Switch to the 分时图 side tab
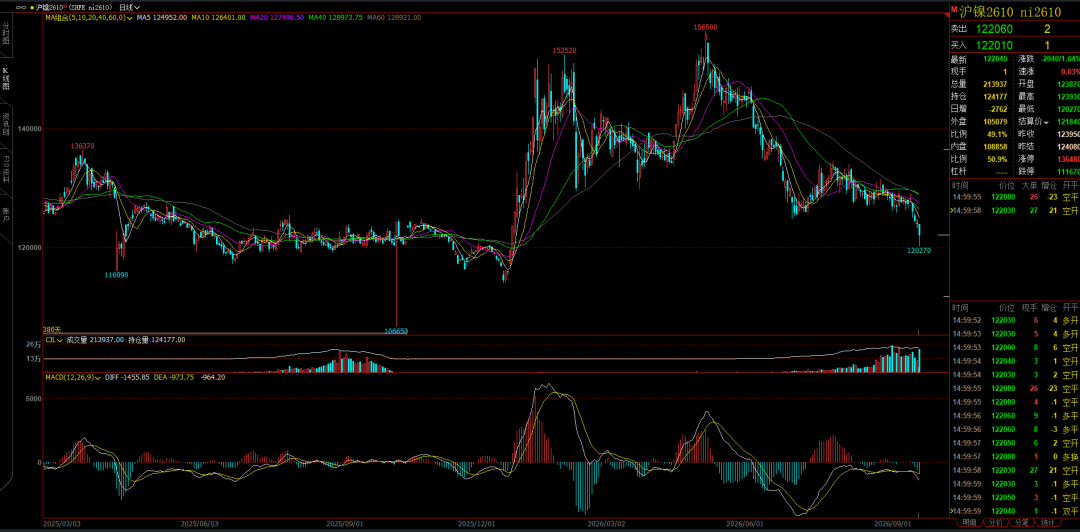Image resolution: width=1080 pixels, height=532 pixels. click(6, 32)
